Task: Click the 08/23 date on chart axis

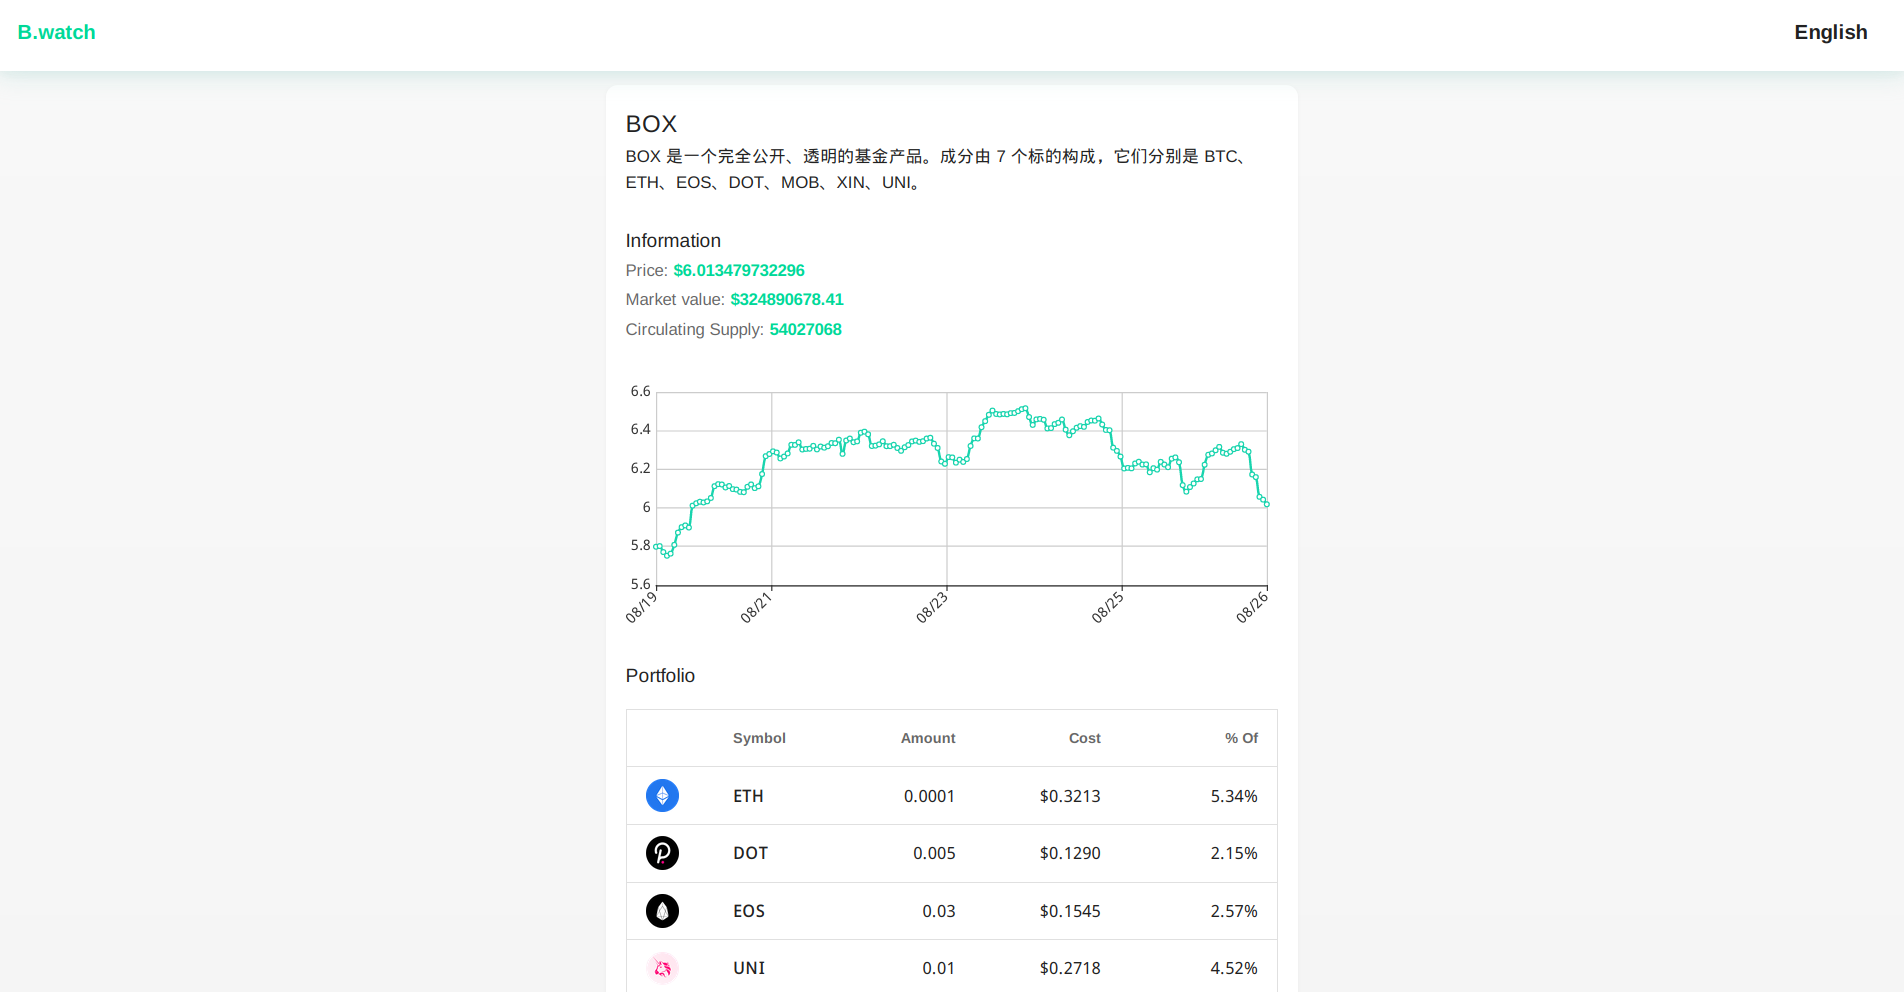Action: click(x=932, y=607)
